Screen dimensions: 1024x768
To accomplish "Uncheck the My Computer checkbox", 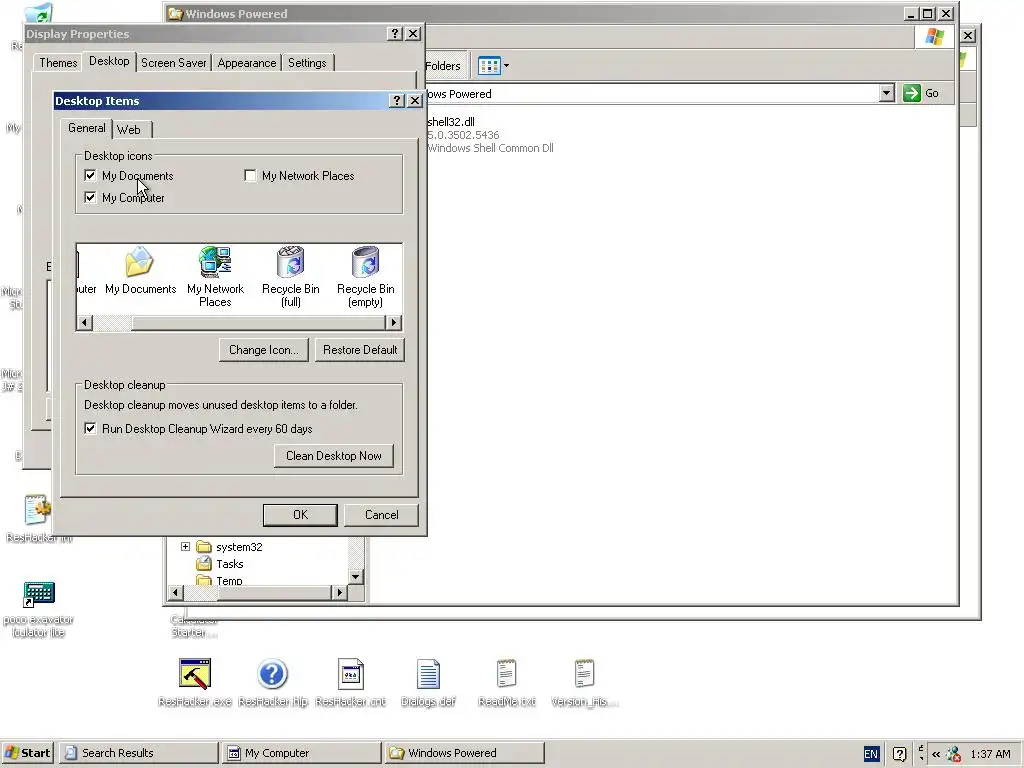I will pyautogui.click(x=90, y=197).
